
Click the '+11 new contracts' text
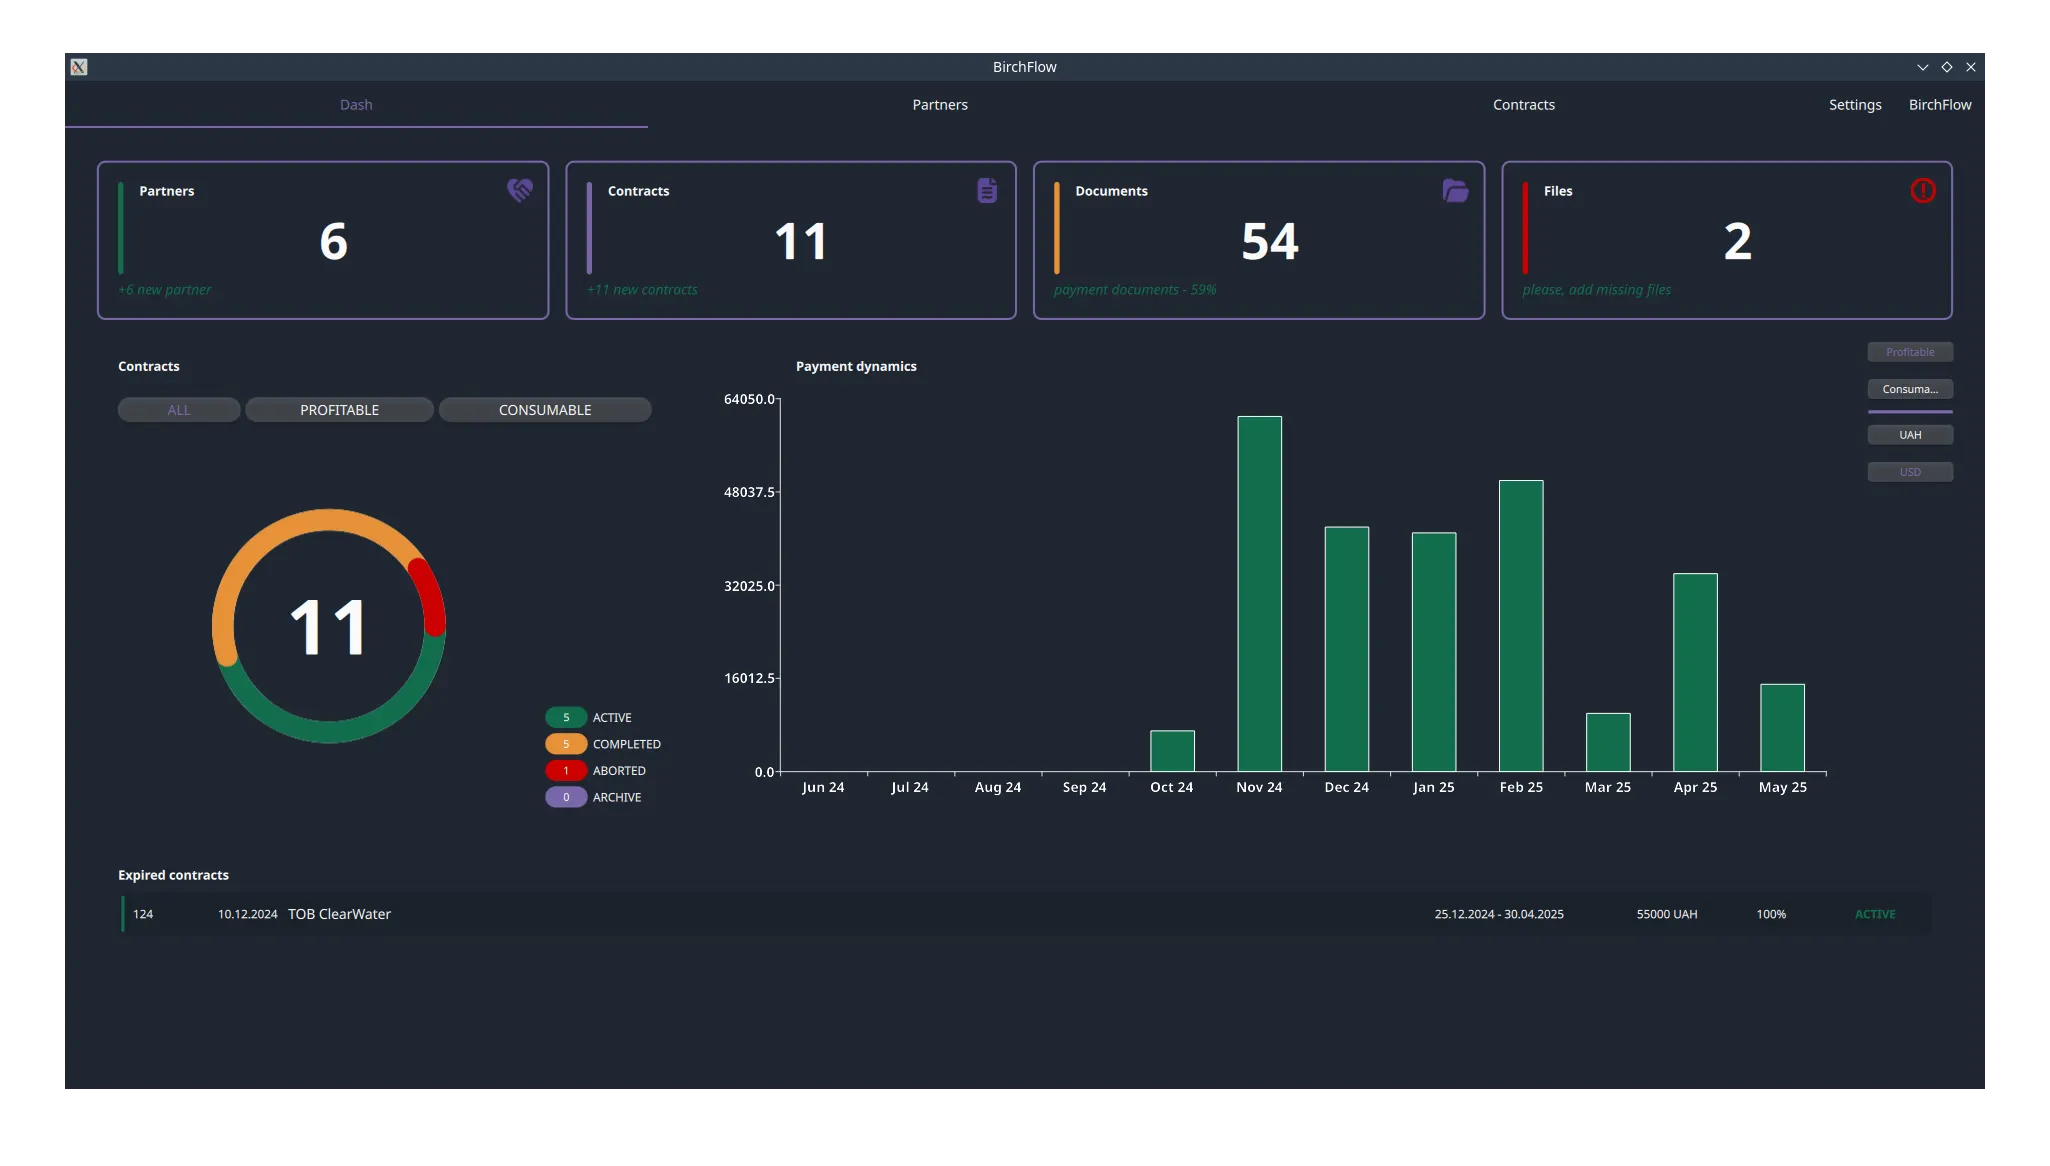tap(642, 290)
